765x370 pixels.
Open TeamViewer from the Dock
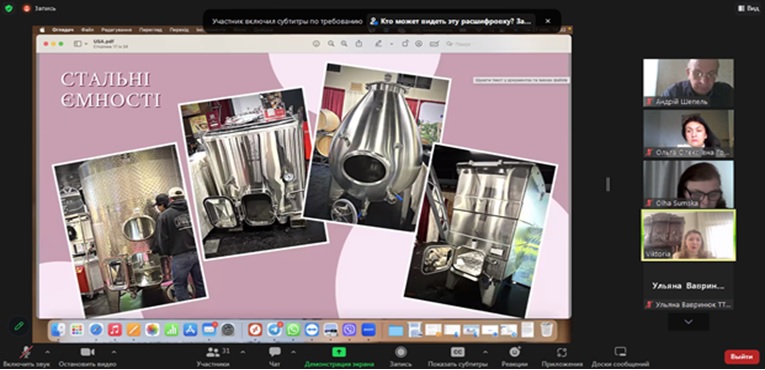[312, 329]
